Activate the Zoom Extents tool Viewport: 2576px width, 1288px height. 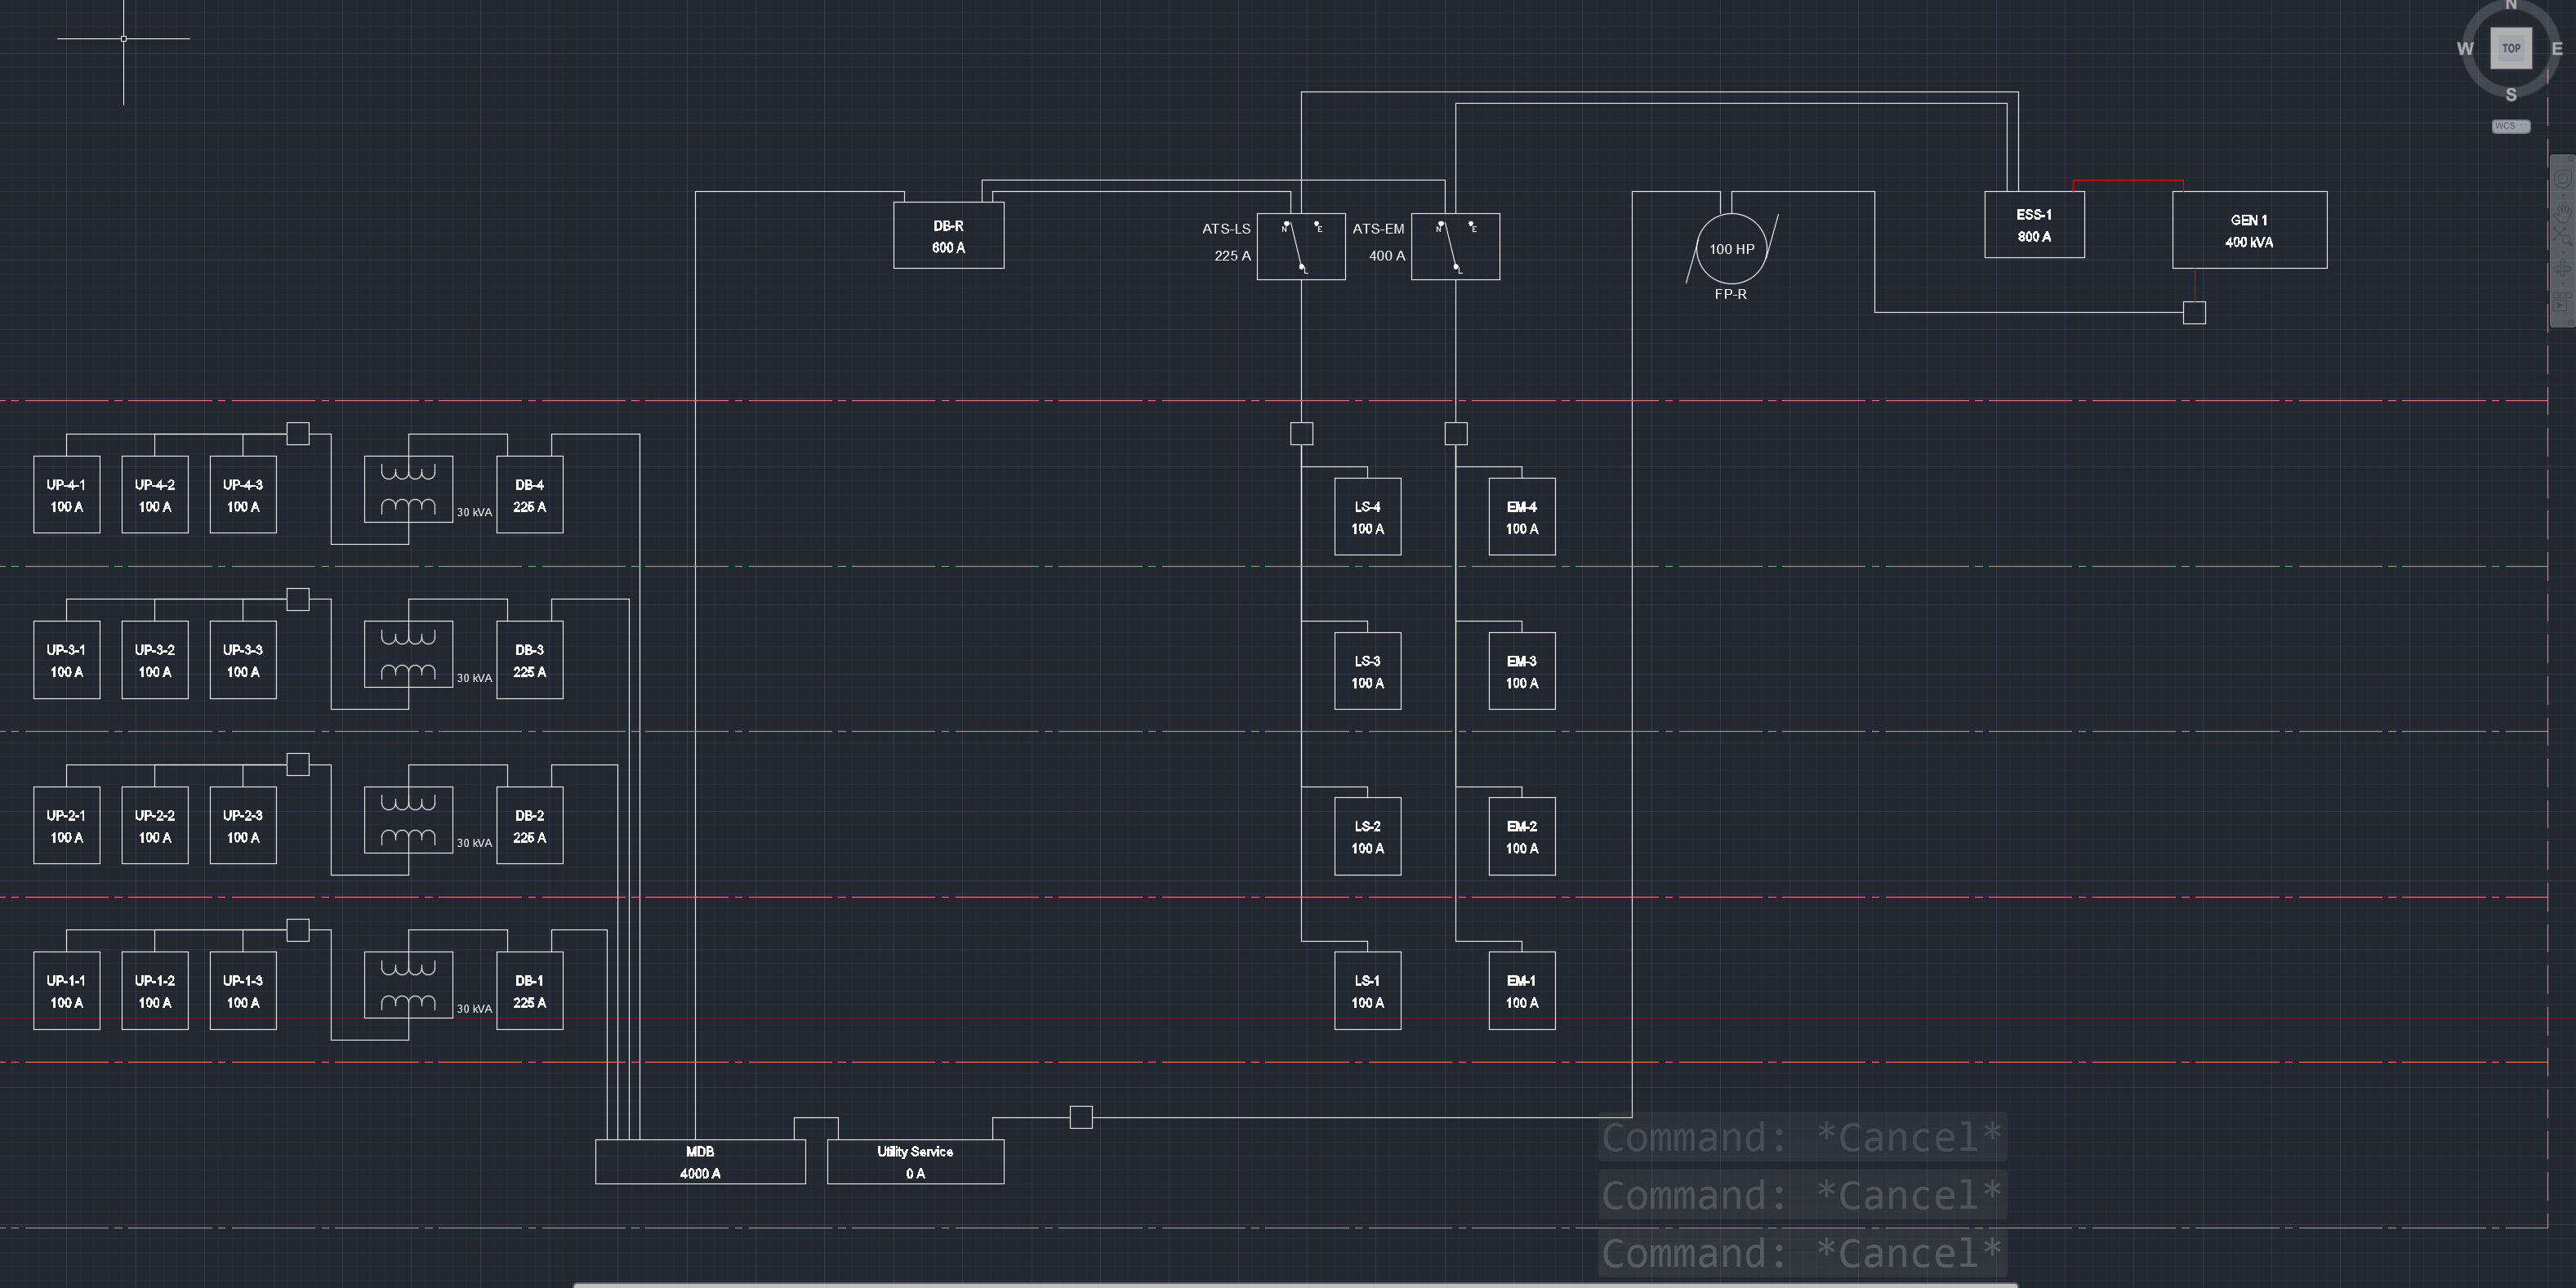(2563, 237)
